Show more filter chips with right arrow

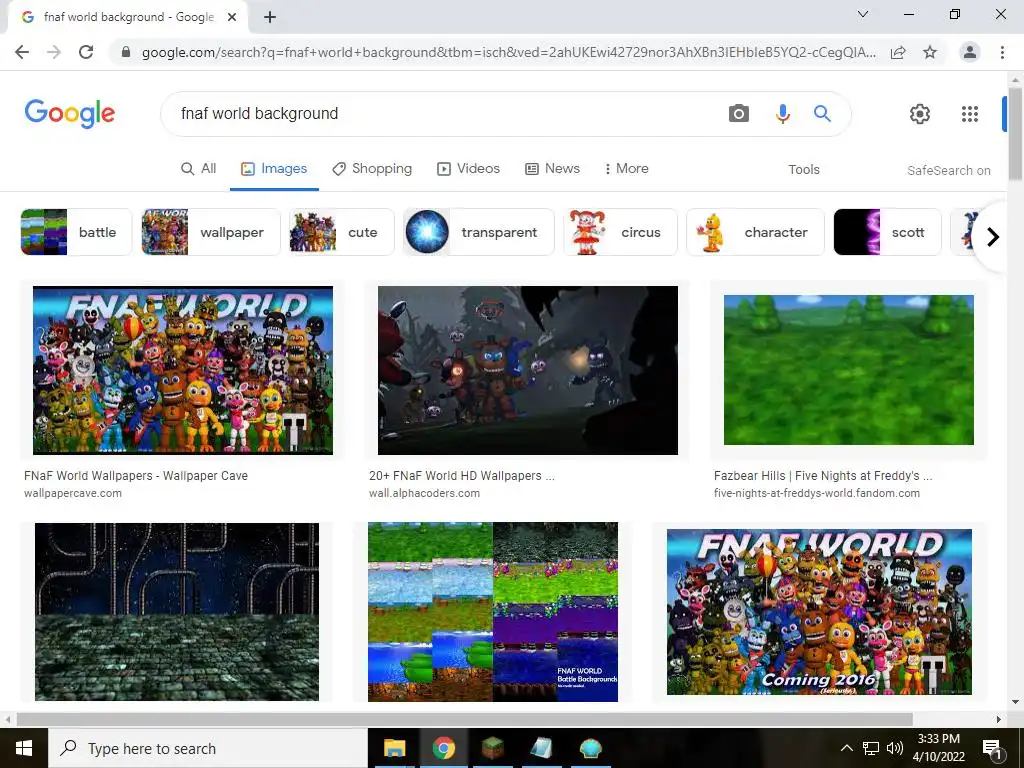click(x=993, y=236)
